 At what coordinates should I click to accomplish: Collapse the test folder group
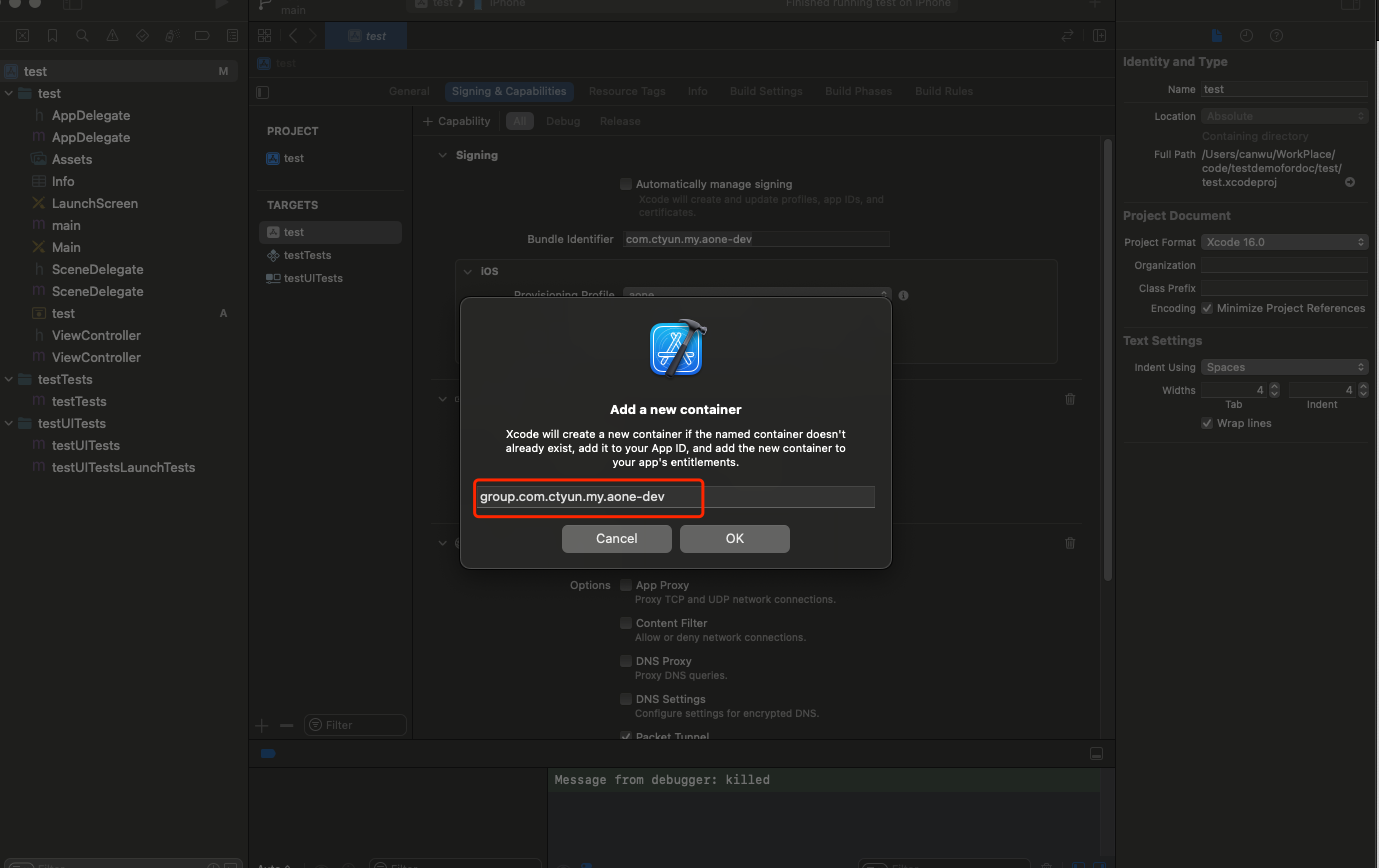pyautogui.click(x=9, y=93)
